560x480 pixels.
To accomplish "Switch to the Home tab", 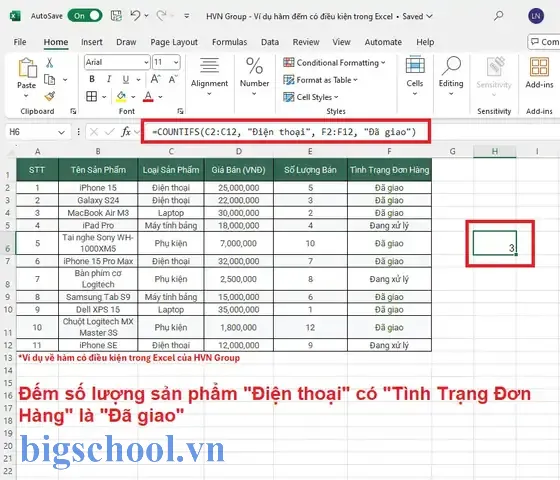I will (56, 42).
